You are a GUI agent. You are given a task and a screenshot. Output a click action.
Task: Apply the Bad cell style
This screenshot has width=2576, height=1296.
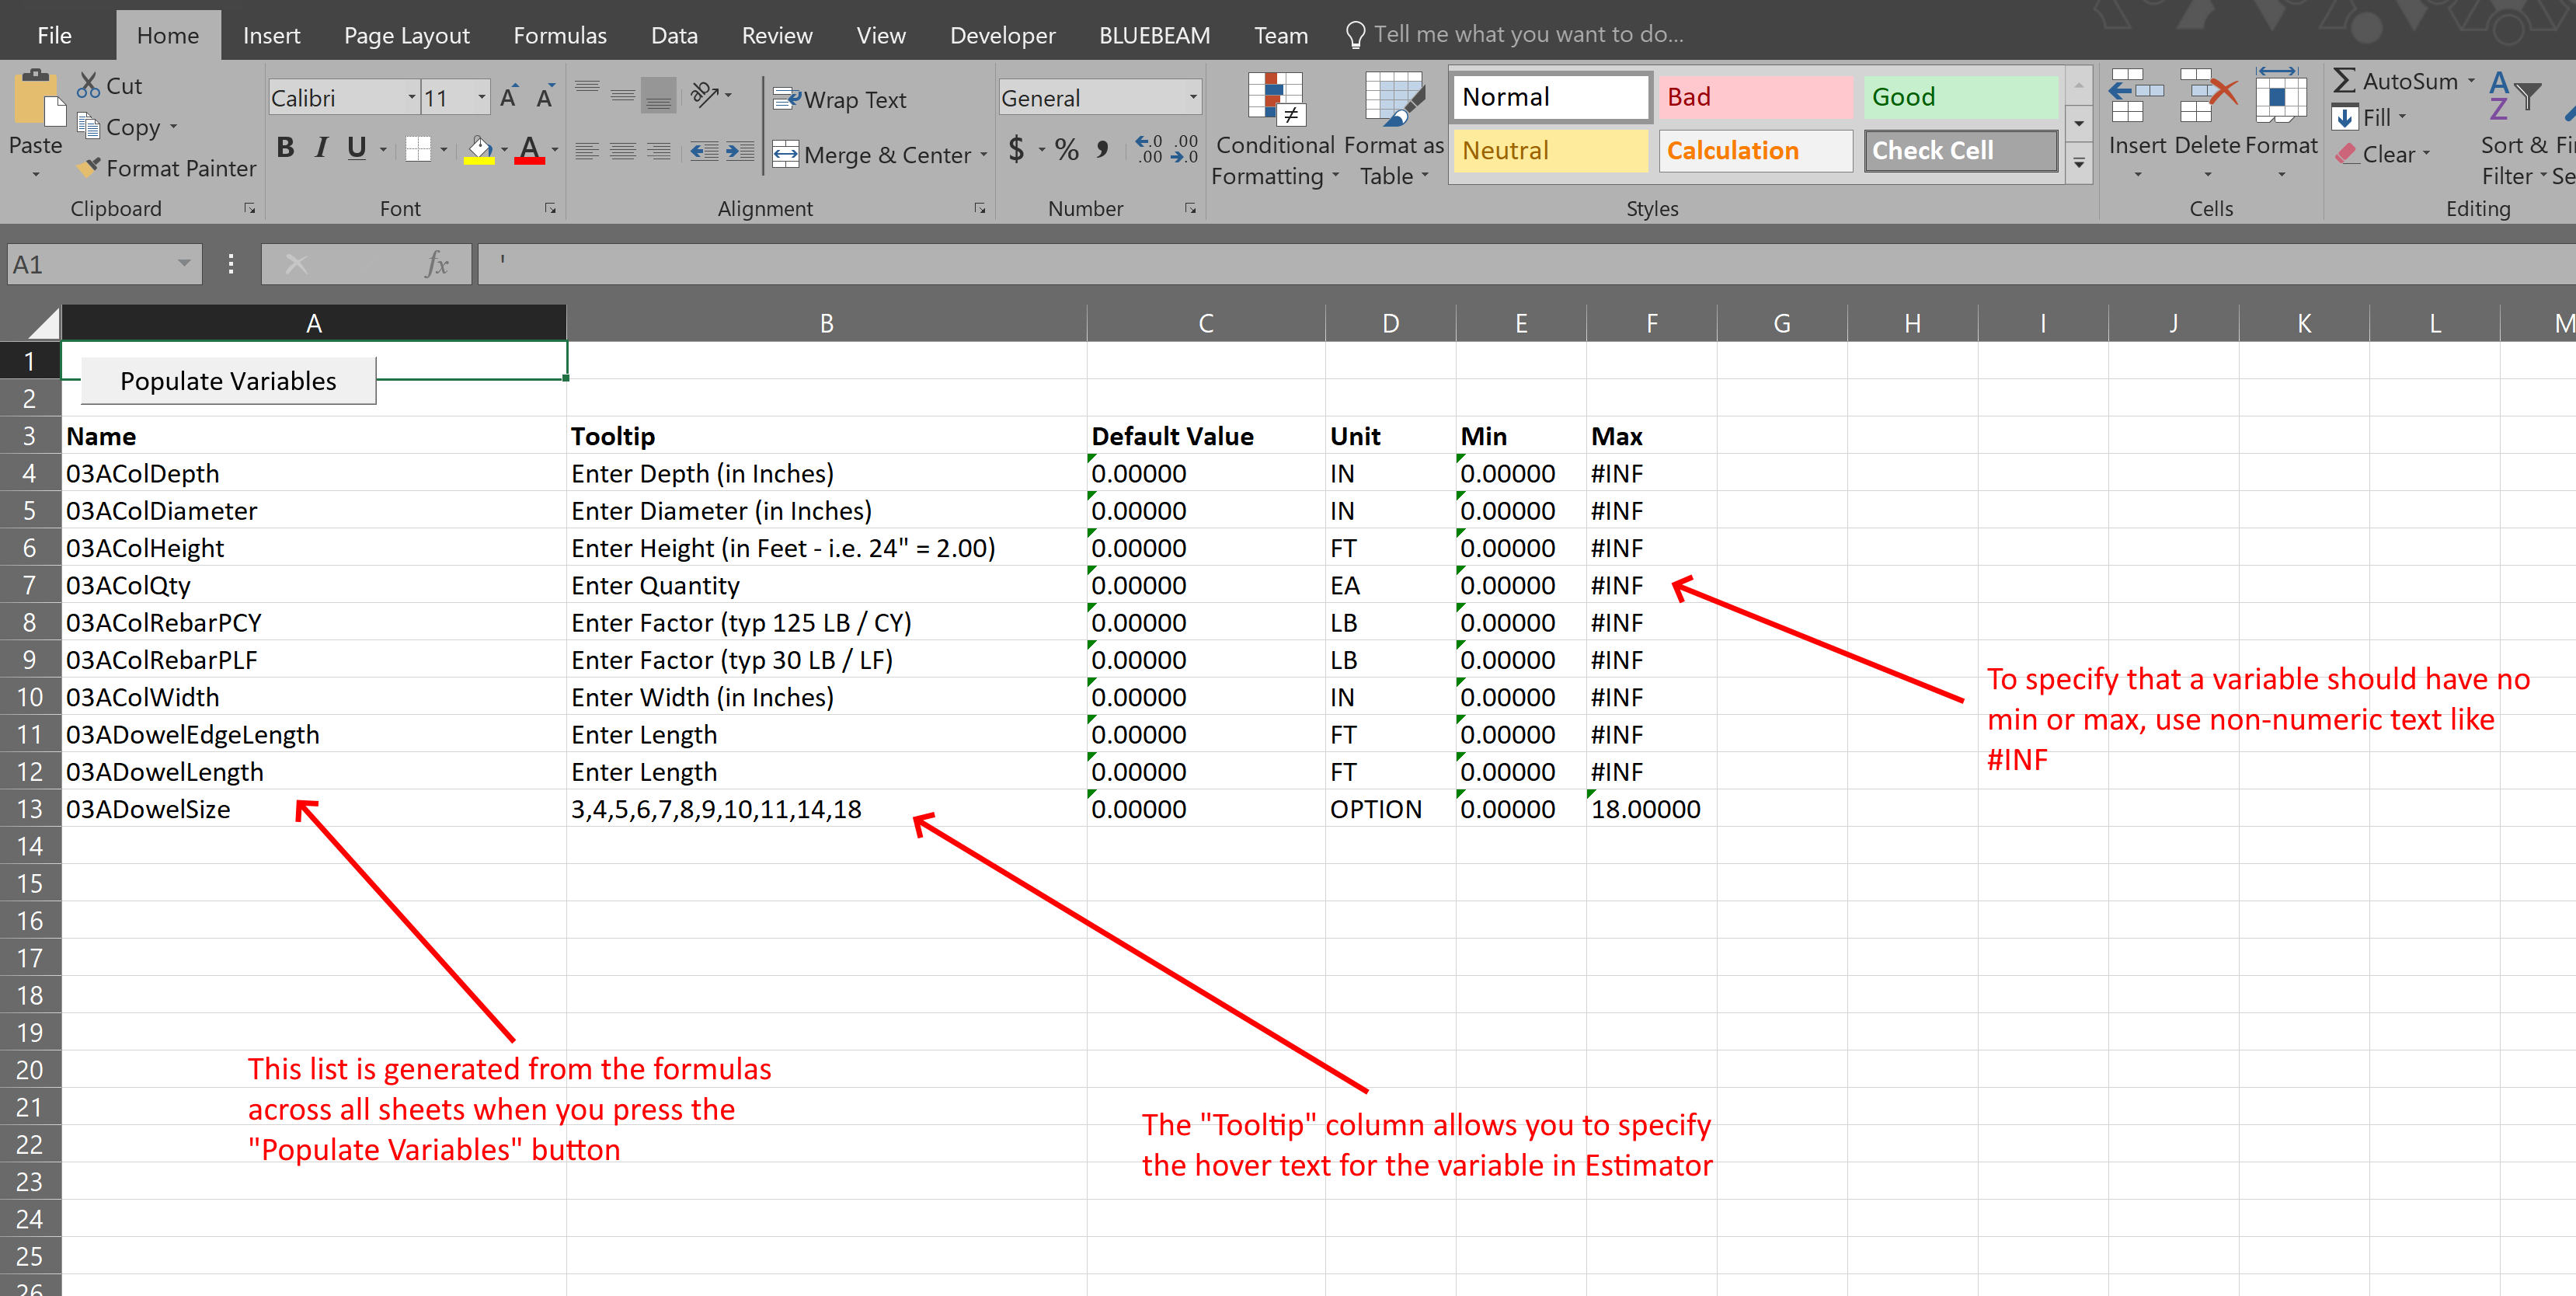pos(1755,97)
